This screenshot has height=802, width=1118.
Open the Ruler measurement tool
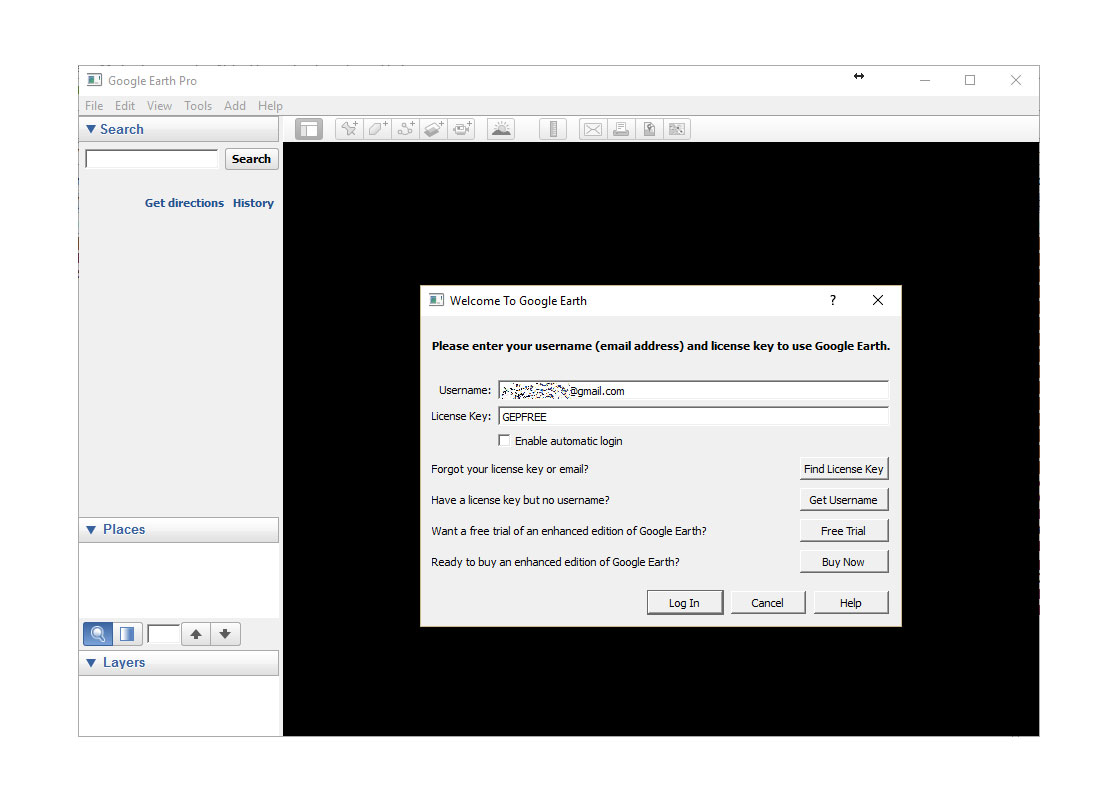click(x=553, y=129)
